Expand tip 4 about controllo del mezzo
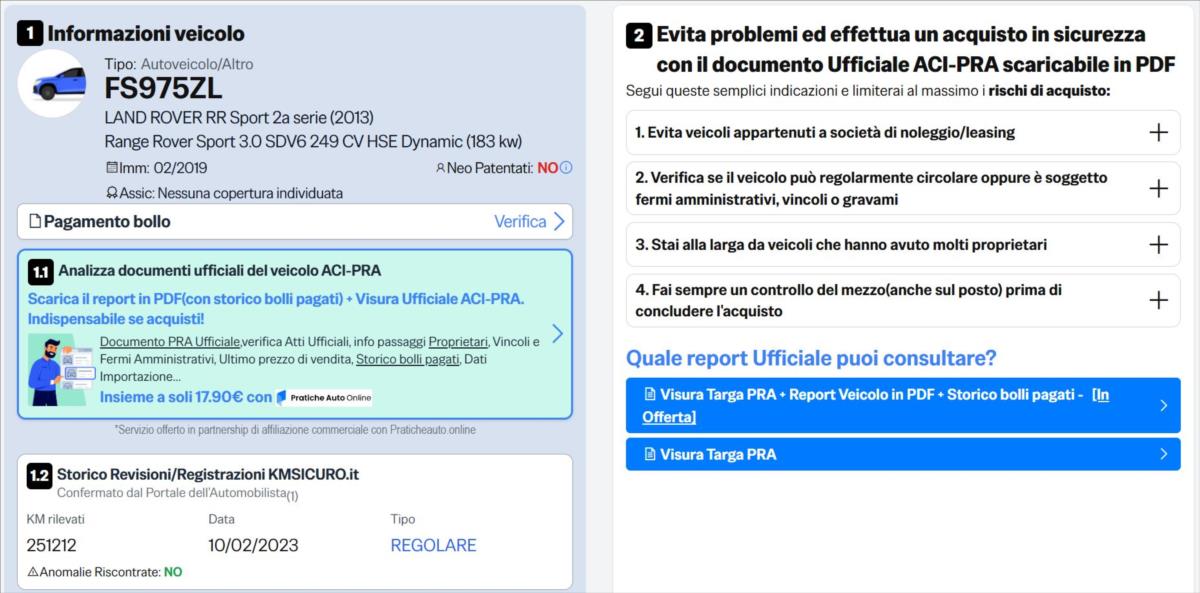This screenshot has height=593, width=1200. (1158, 300)
